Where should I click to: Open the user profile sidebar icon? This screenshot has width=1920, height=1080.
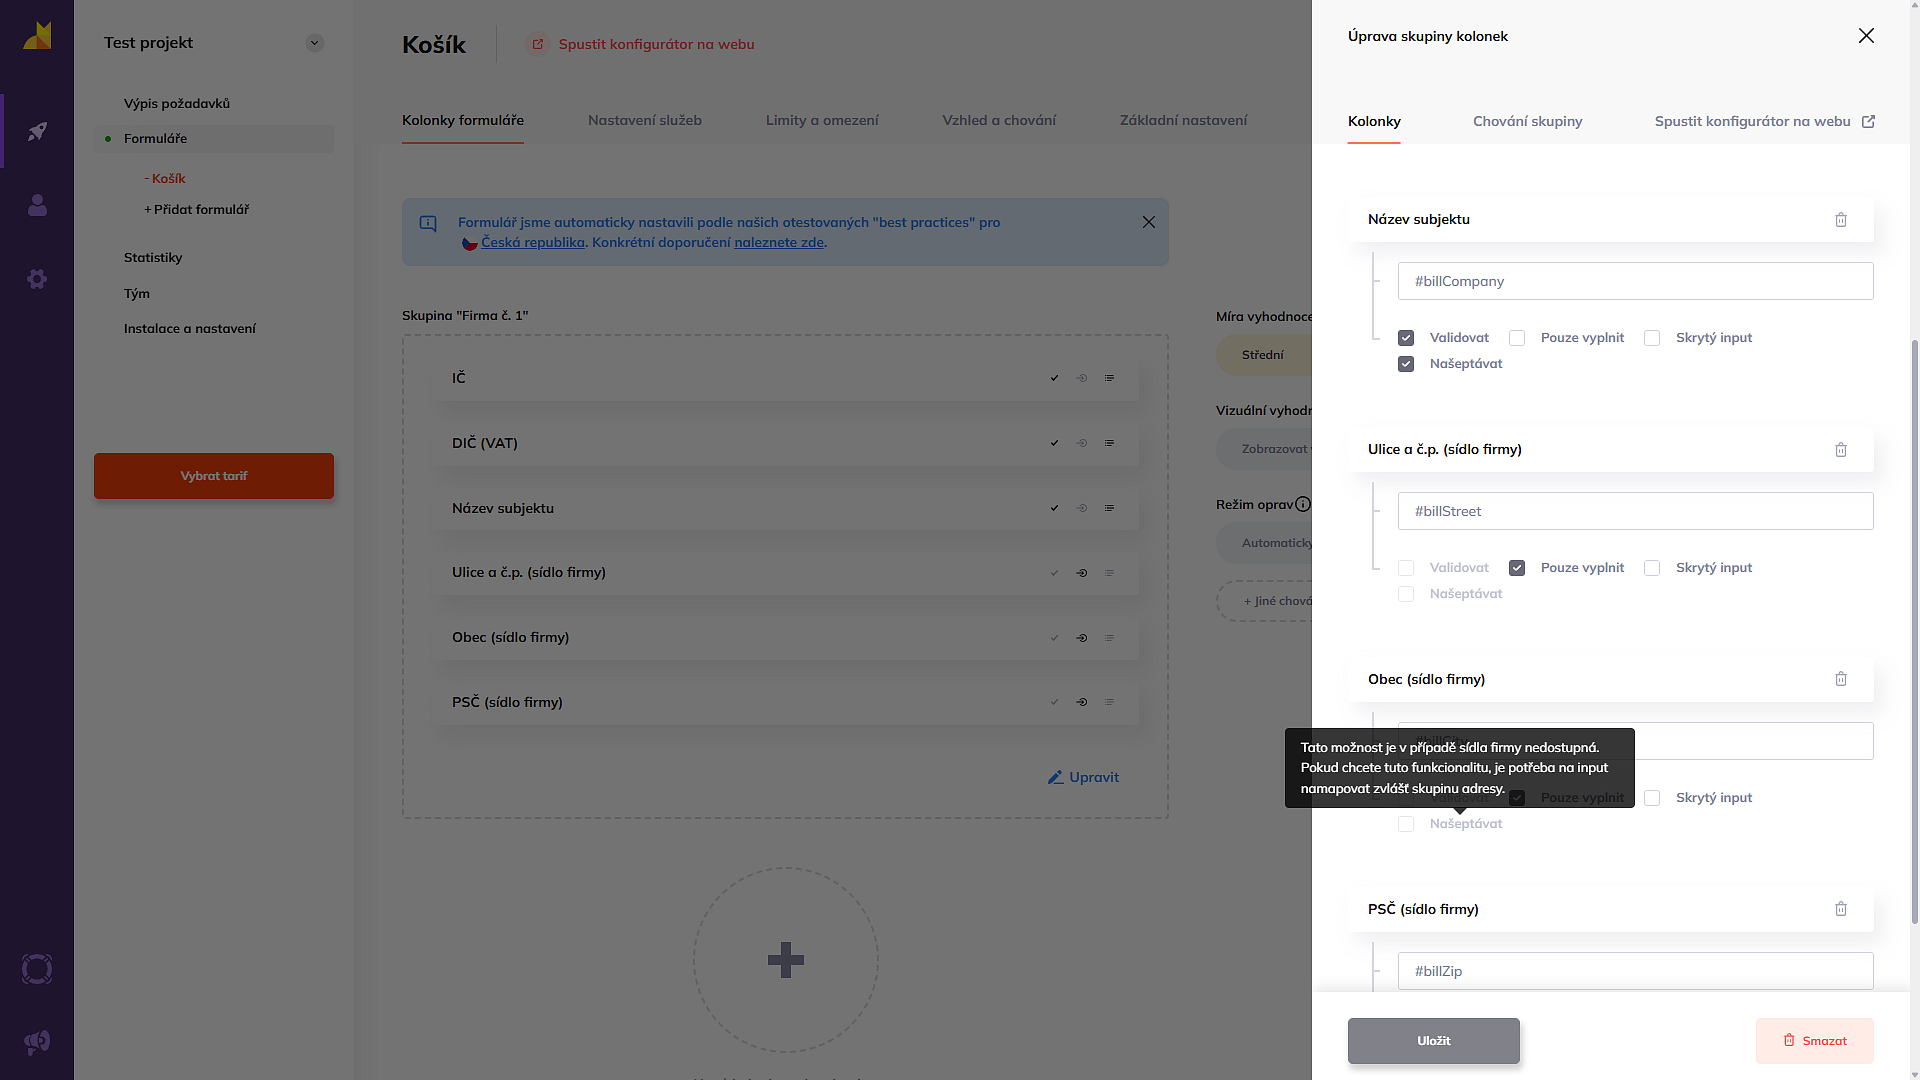tap(37, 205)
